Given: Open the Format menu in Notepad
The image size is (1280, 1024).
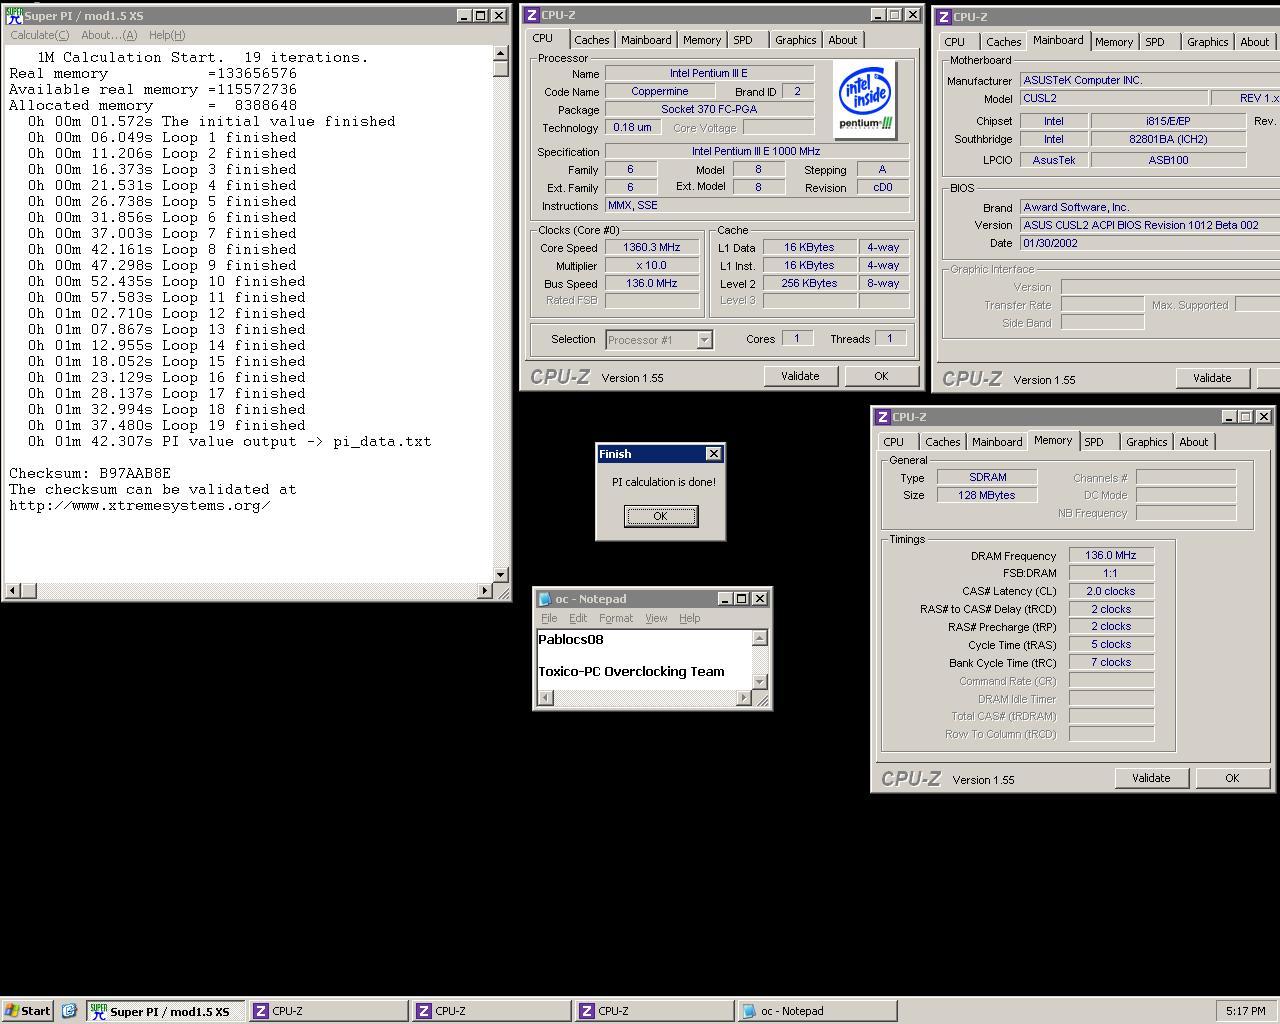Looking at the screenshot, I should point(616,618).
